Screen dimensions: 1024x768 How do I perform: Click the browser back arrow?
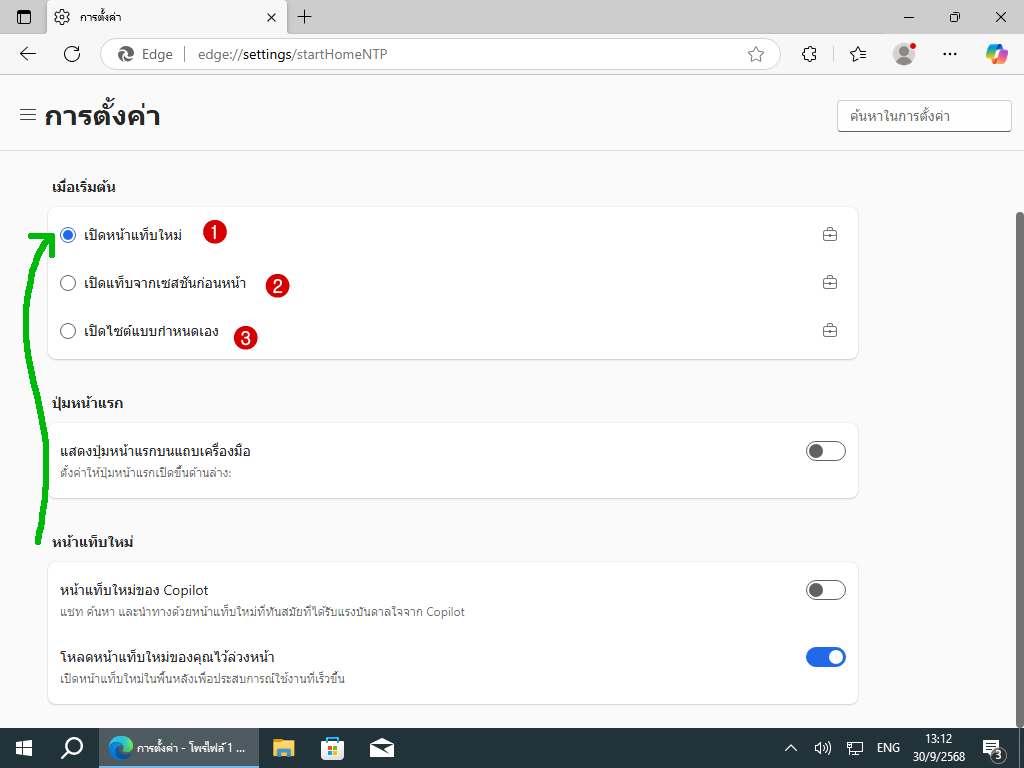[28, 54]
